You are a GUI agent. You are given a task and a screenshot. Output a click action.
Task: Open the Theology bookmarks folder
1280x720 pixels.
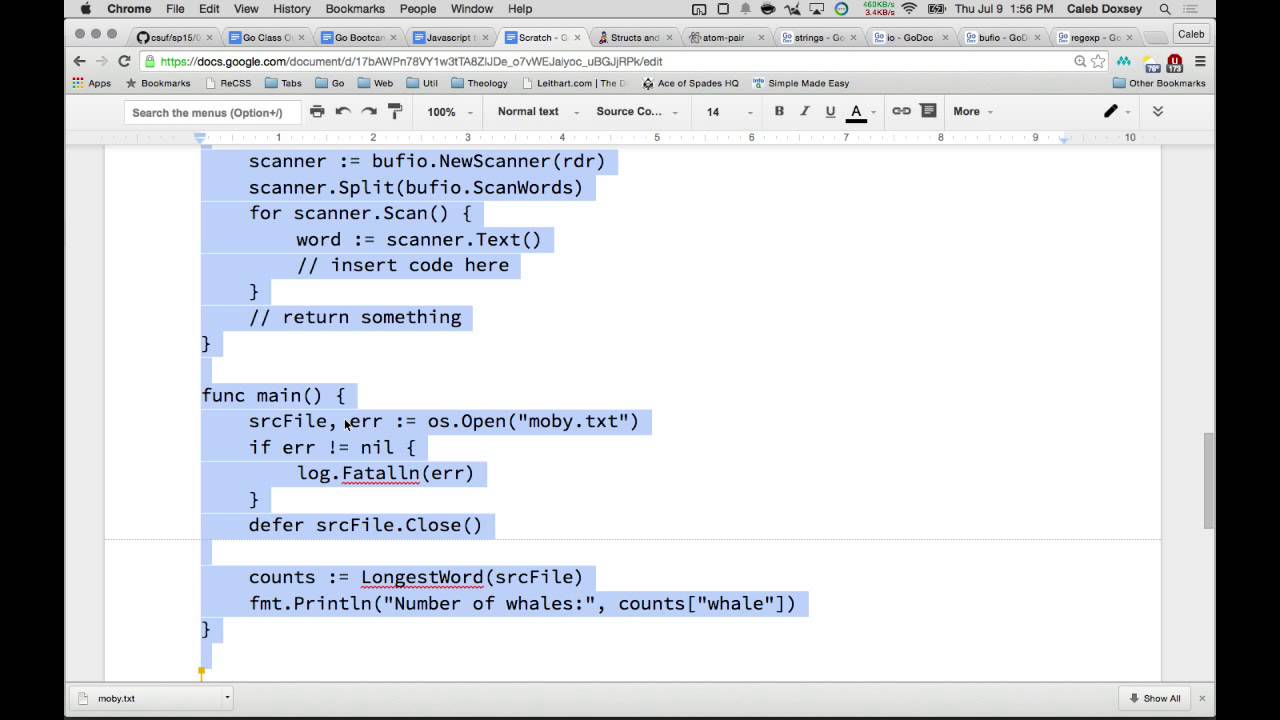tap(479, 83)
